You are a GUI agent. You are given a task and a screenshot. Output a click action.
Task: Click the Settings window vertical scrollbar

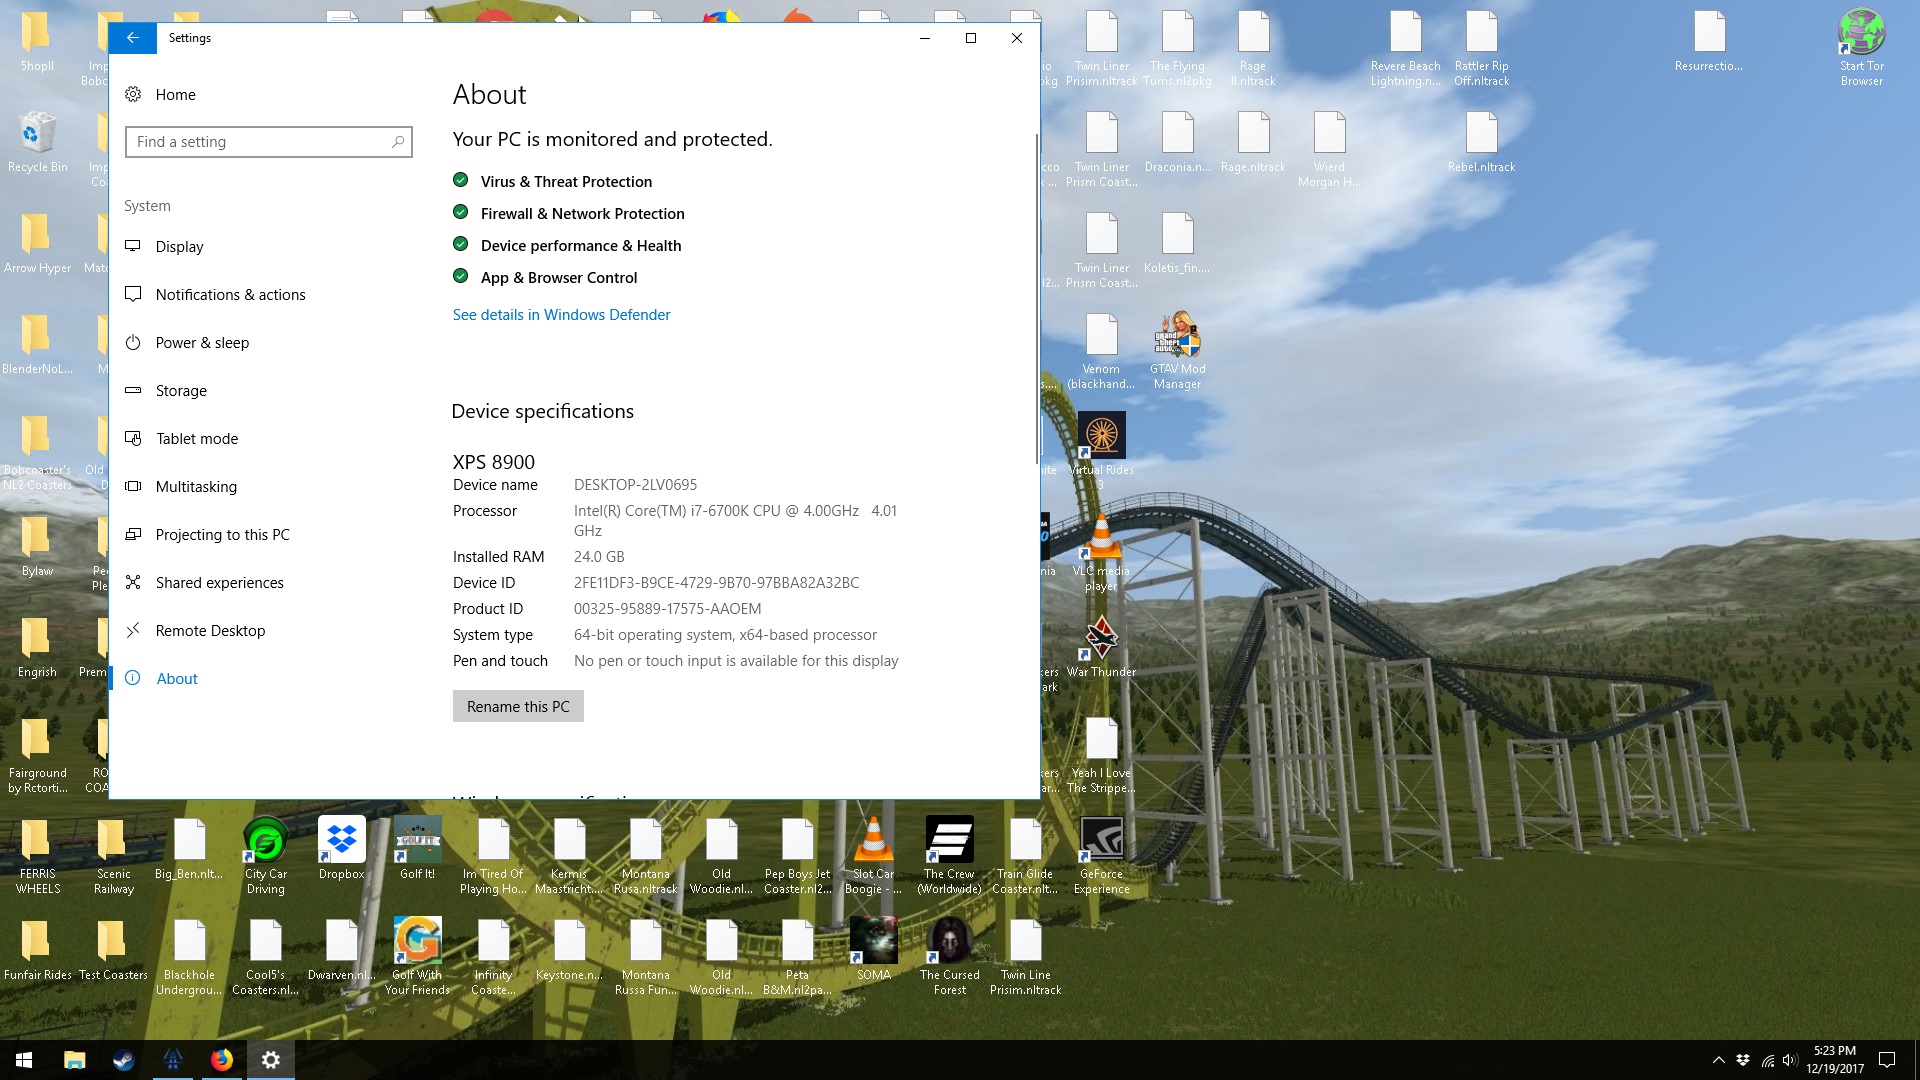[1036, 300]
